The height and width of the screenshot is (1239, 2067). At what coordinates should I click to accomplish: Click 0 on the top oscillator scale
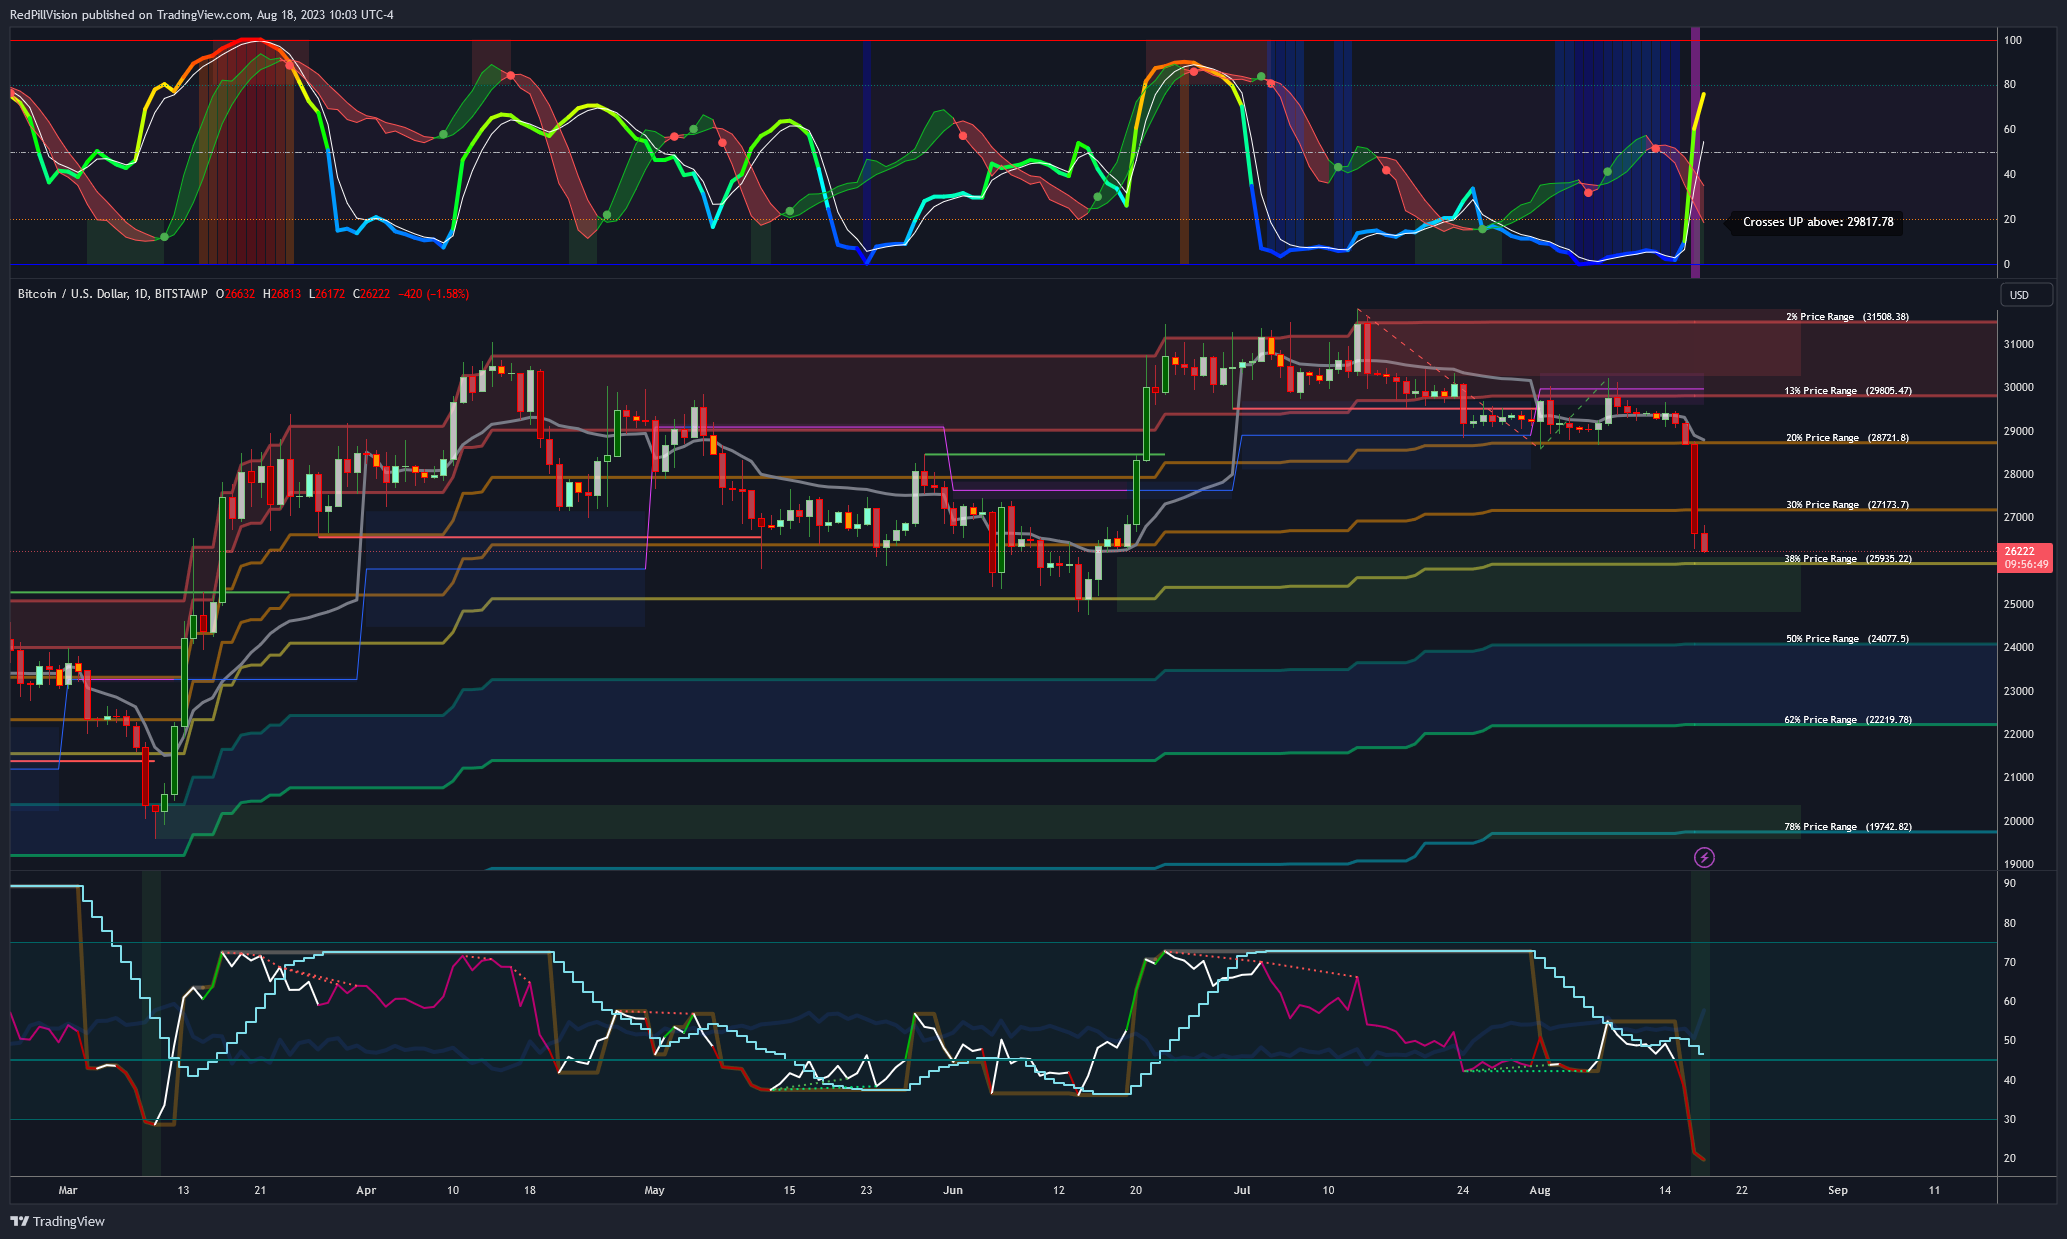pos(2006,265)
